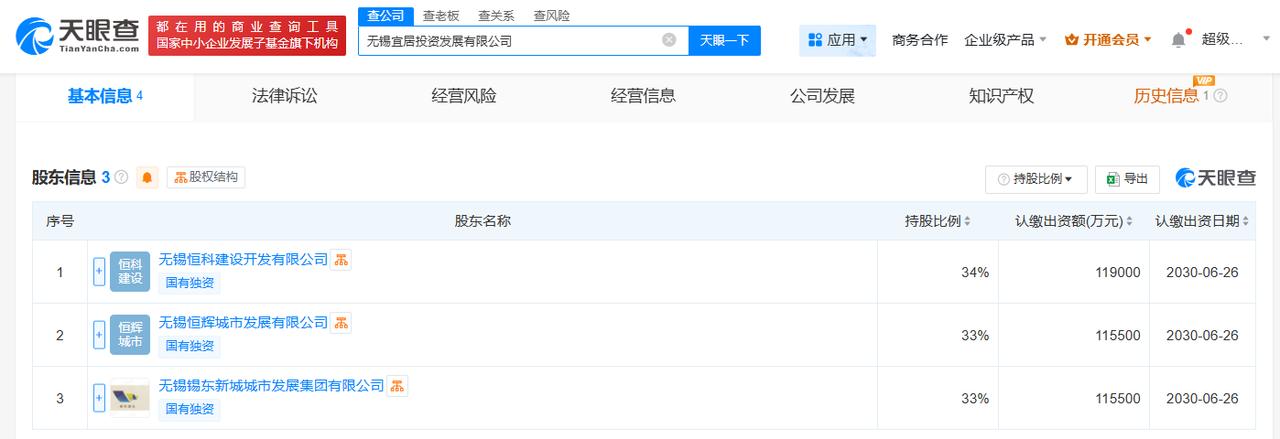Click the 序号 column header
The image size is (1280, 439).
60,221
